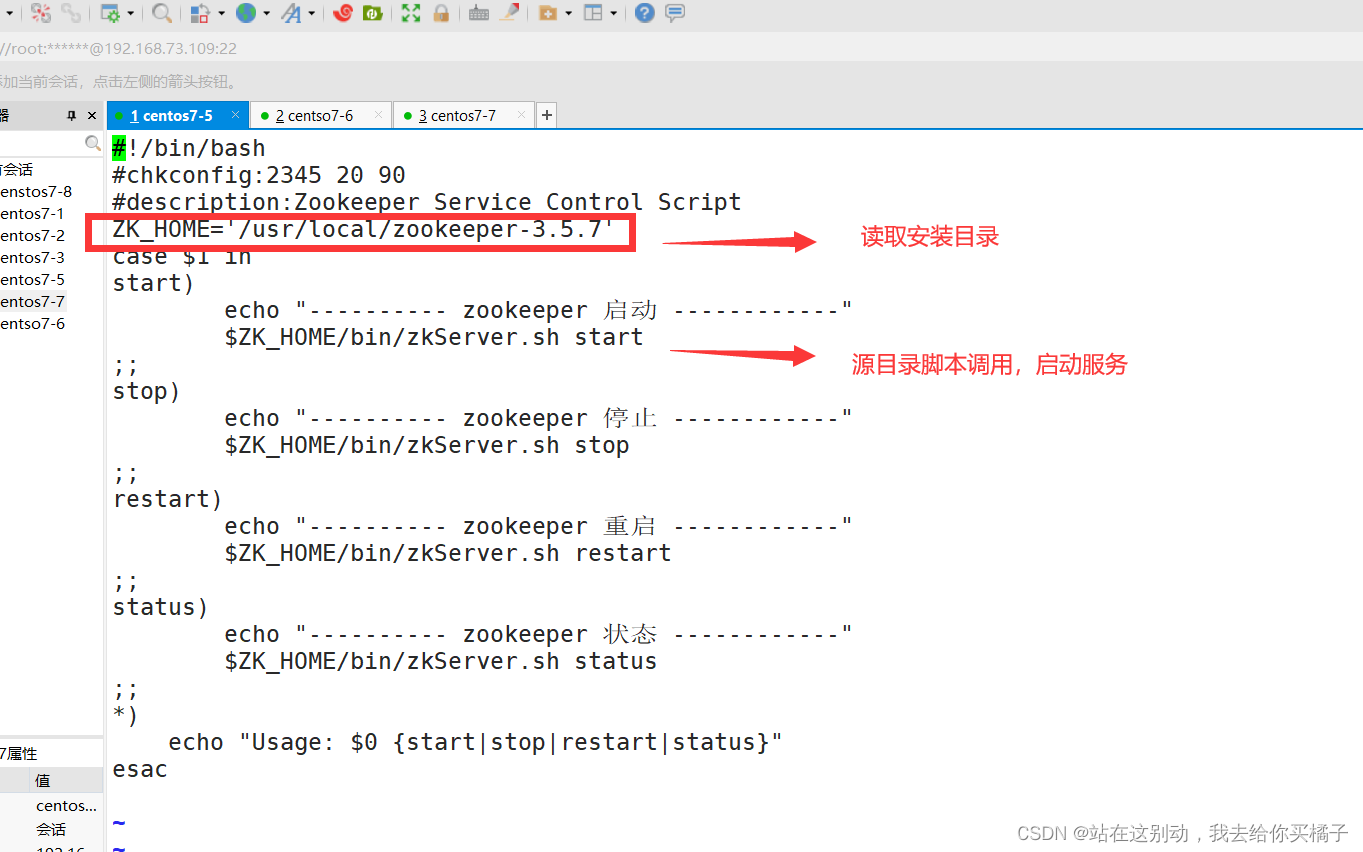Enter full screen via the green arrows icon
1363x852 pixels.
411,13
